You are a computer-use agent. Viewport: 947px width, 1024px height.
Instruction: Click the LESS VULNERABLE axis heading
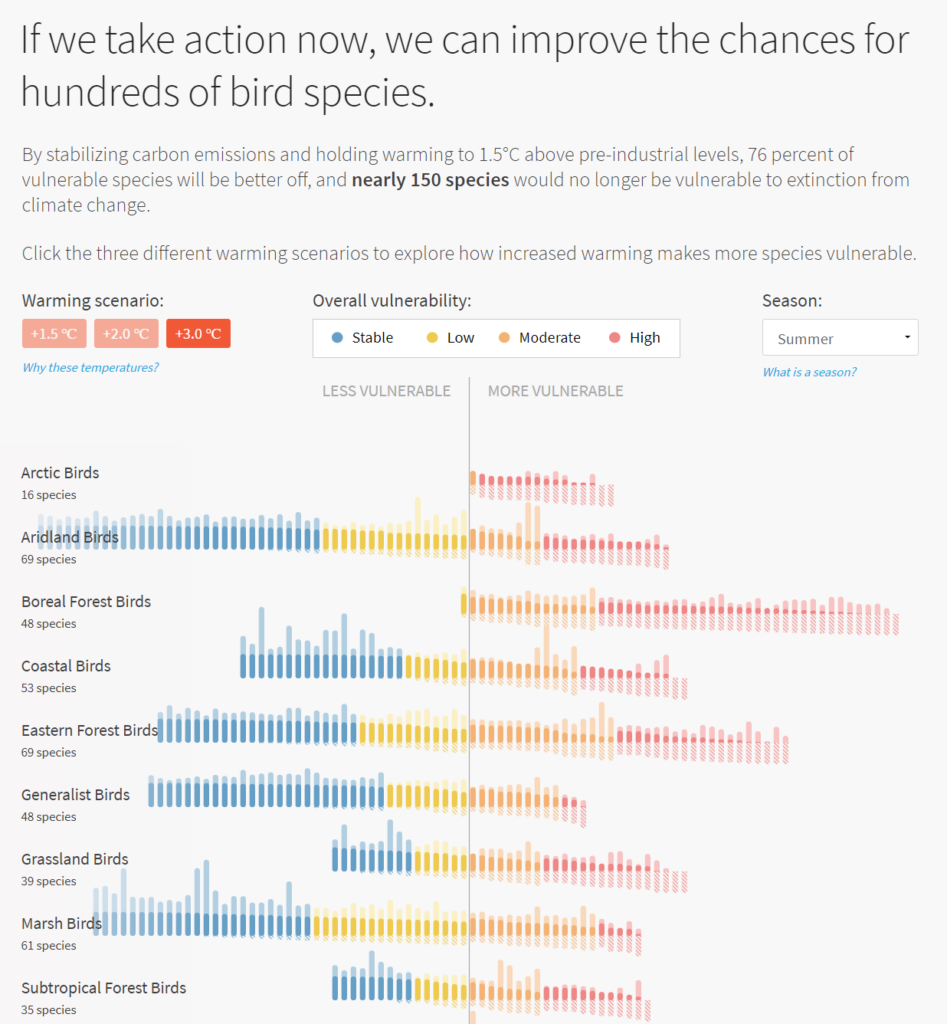[x=386, y=391]
